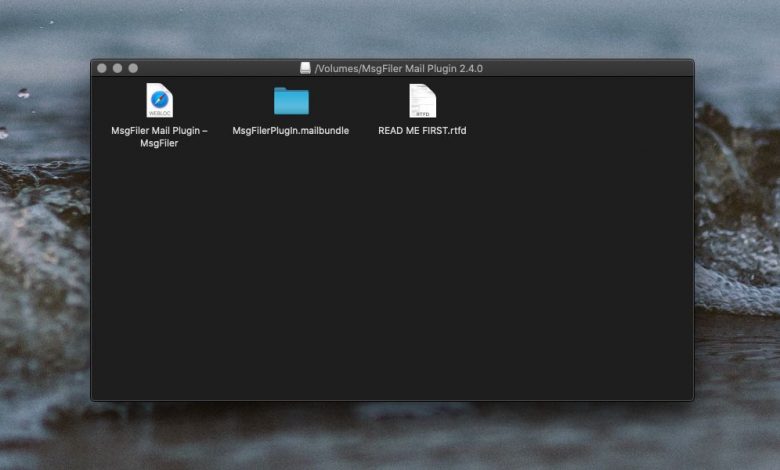Click the "MsgFilerPlugin.mailbundle" name label
Viewport: 780px width, 470px height.
(291, 130)
